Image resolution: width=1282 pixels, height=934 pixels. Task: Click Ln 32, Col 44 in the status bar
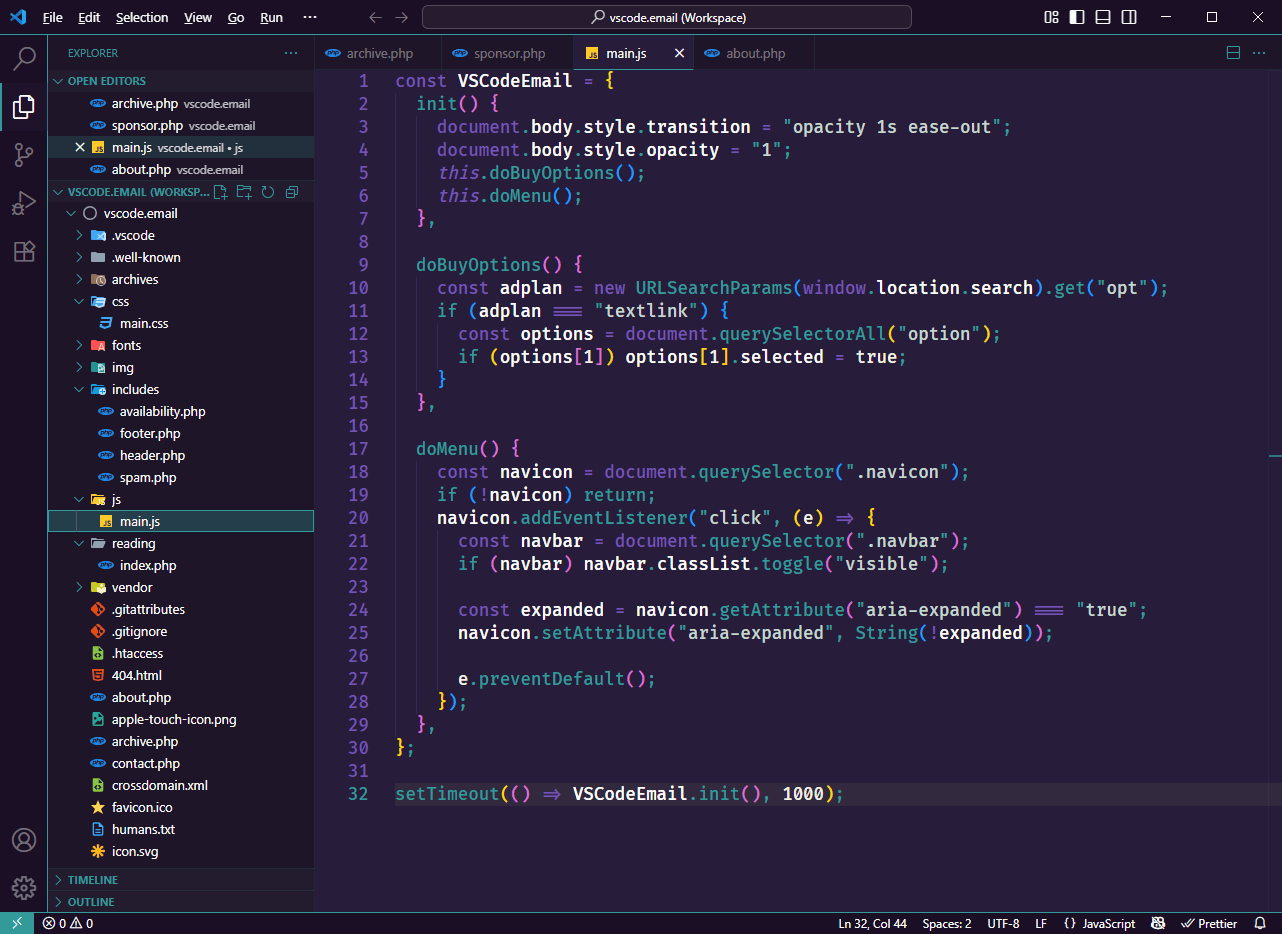pos(872,923)
